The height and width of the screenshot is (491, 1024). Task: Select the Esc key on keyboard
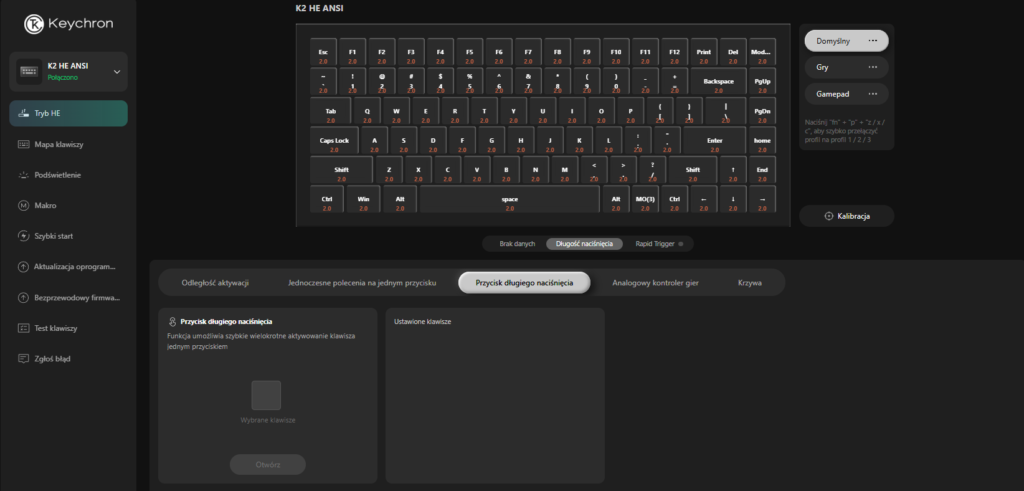(323, 52)
